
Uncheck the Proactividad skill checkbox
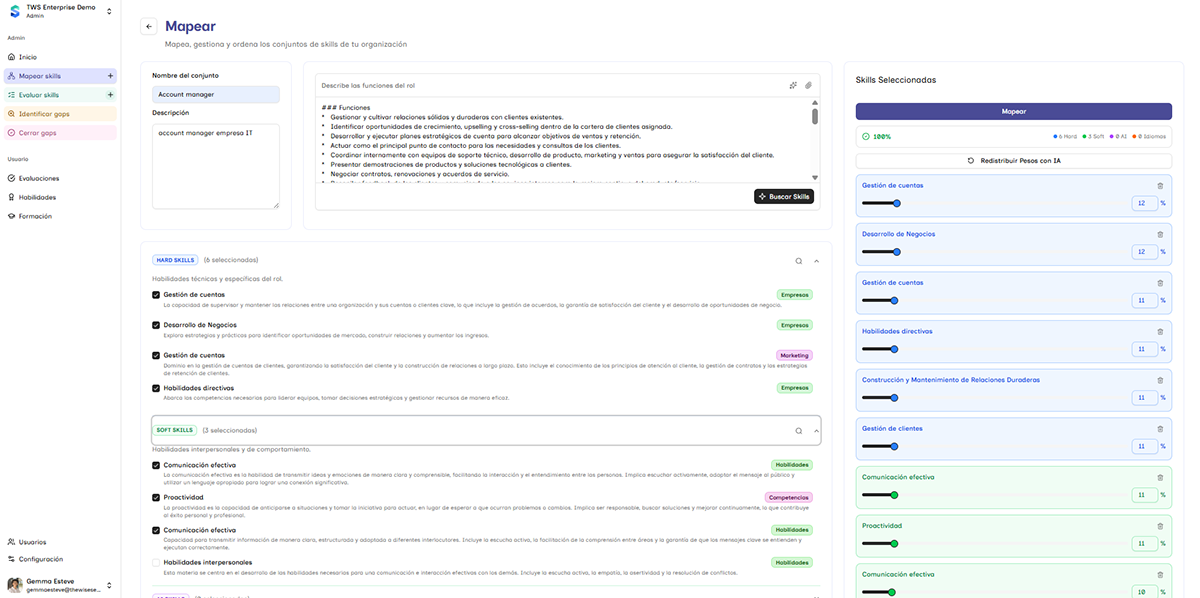(x=156, y=497)
